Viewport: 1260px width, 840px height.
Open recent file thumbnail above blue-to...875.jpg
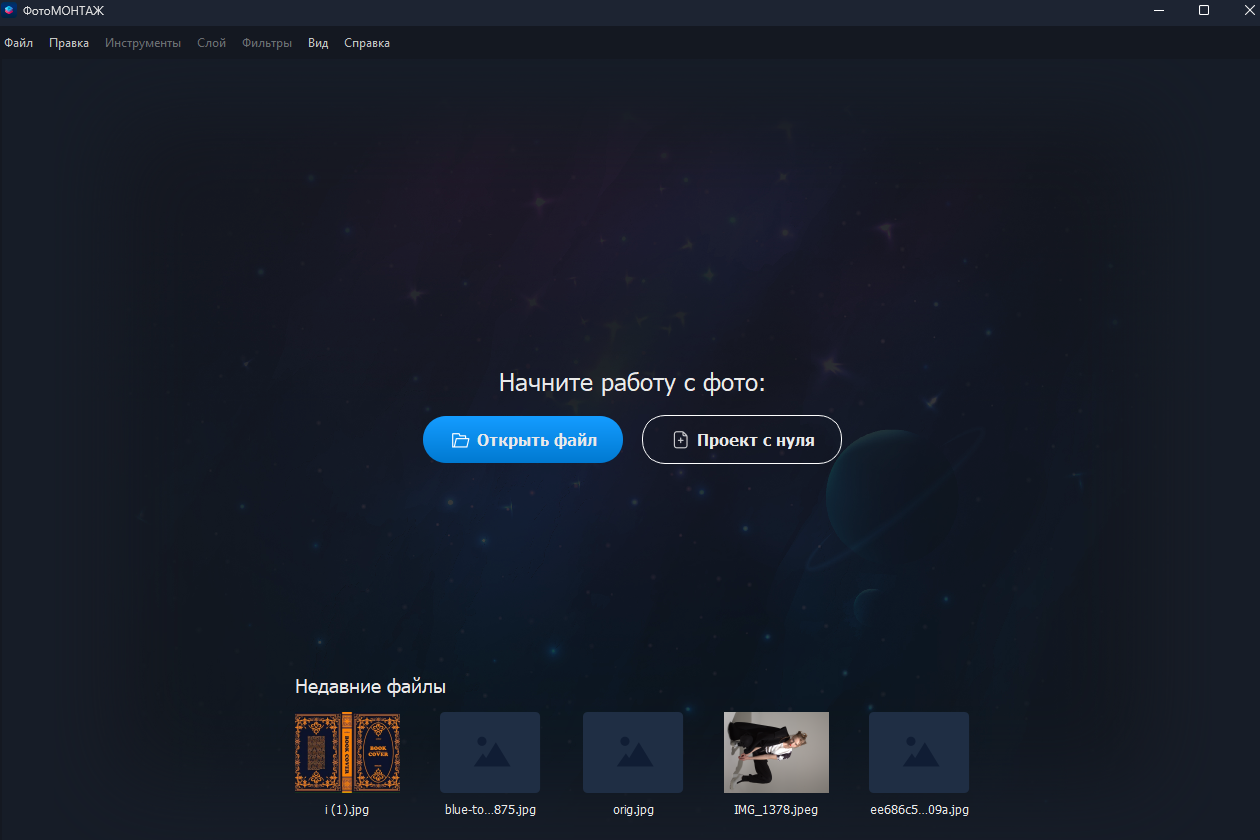490,752
